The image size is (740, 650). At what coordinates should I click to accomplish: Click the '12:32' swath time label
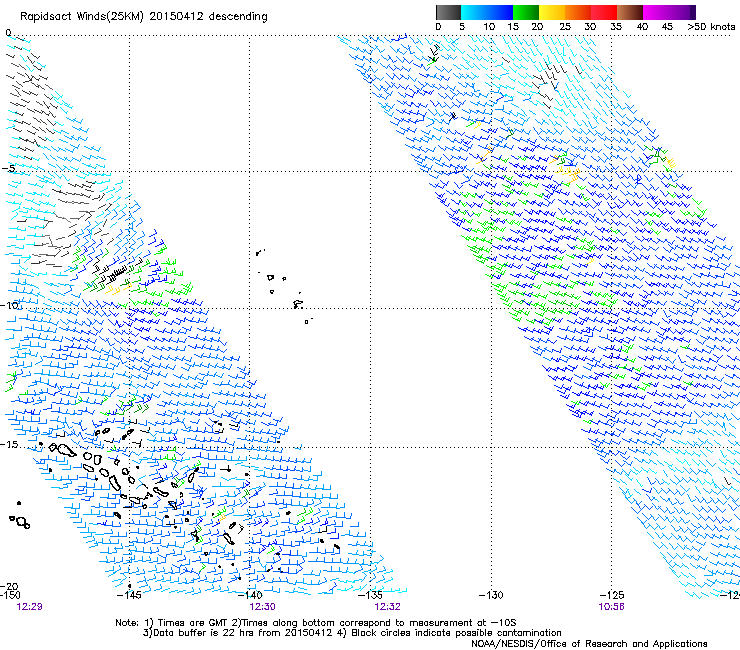click(387, 607)
